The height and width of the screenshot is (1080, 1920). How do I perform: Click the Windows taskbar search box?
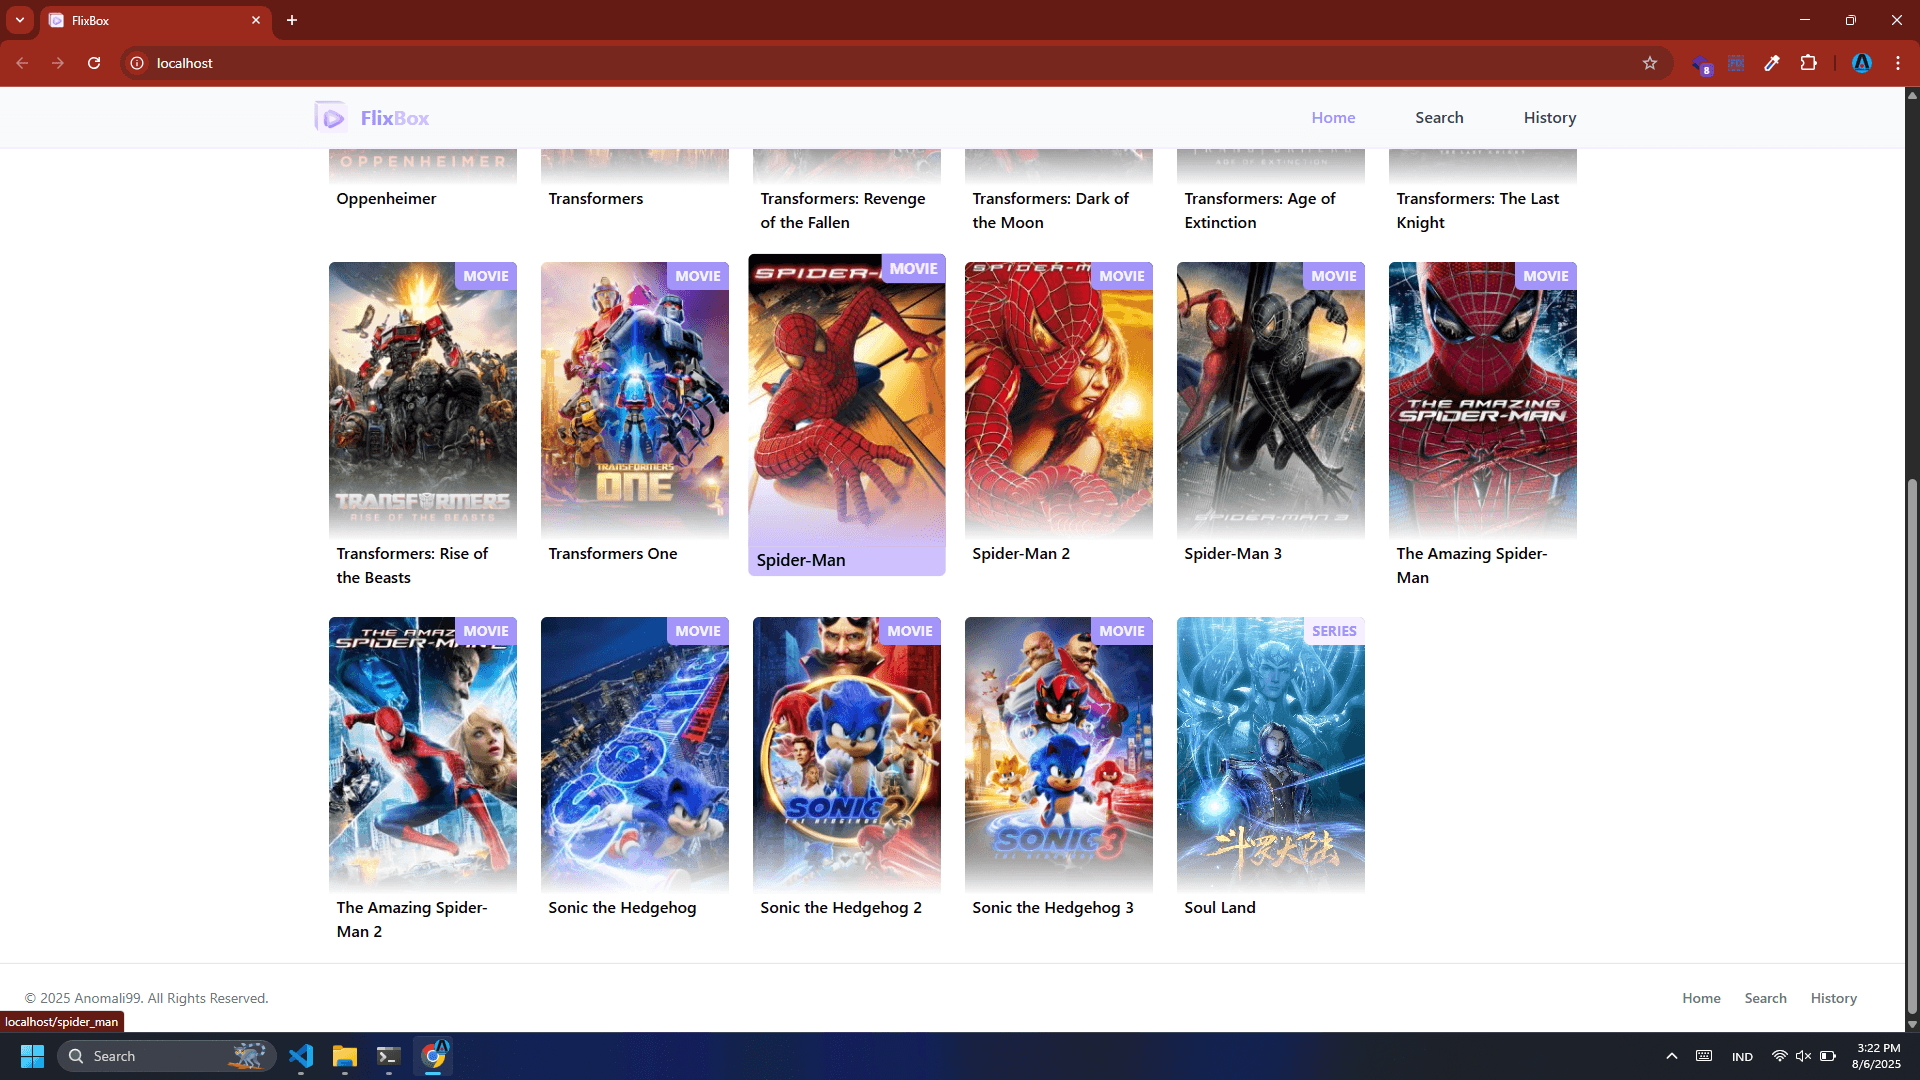(167, 1056)
